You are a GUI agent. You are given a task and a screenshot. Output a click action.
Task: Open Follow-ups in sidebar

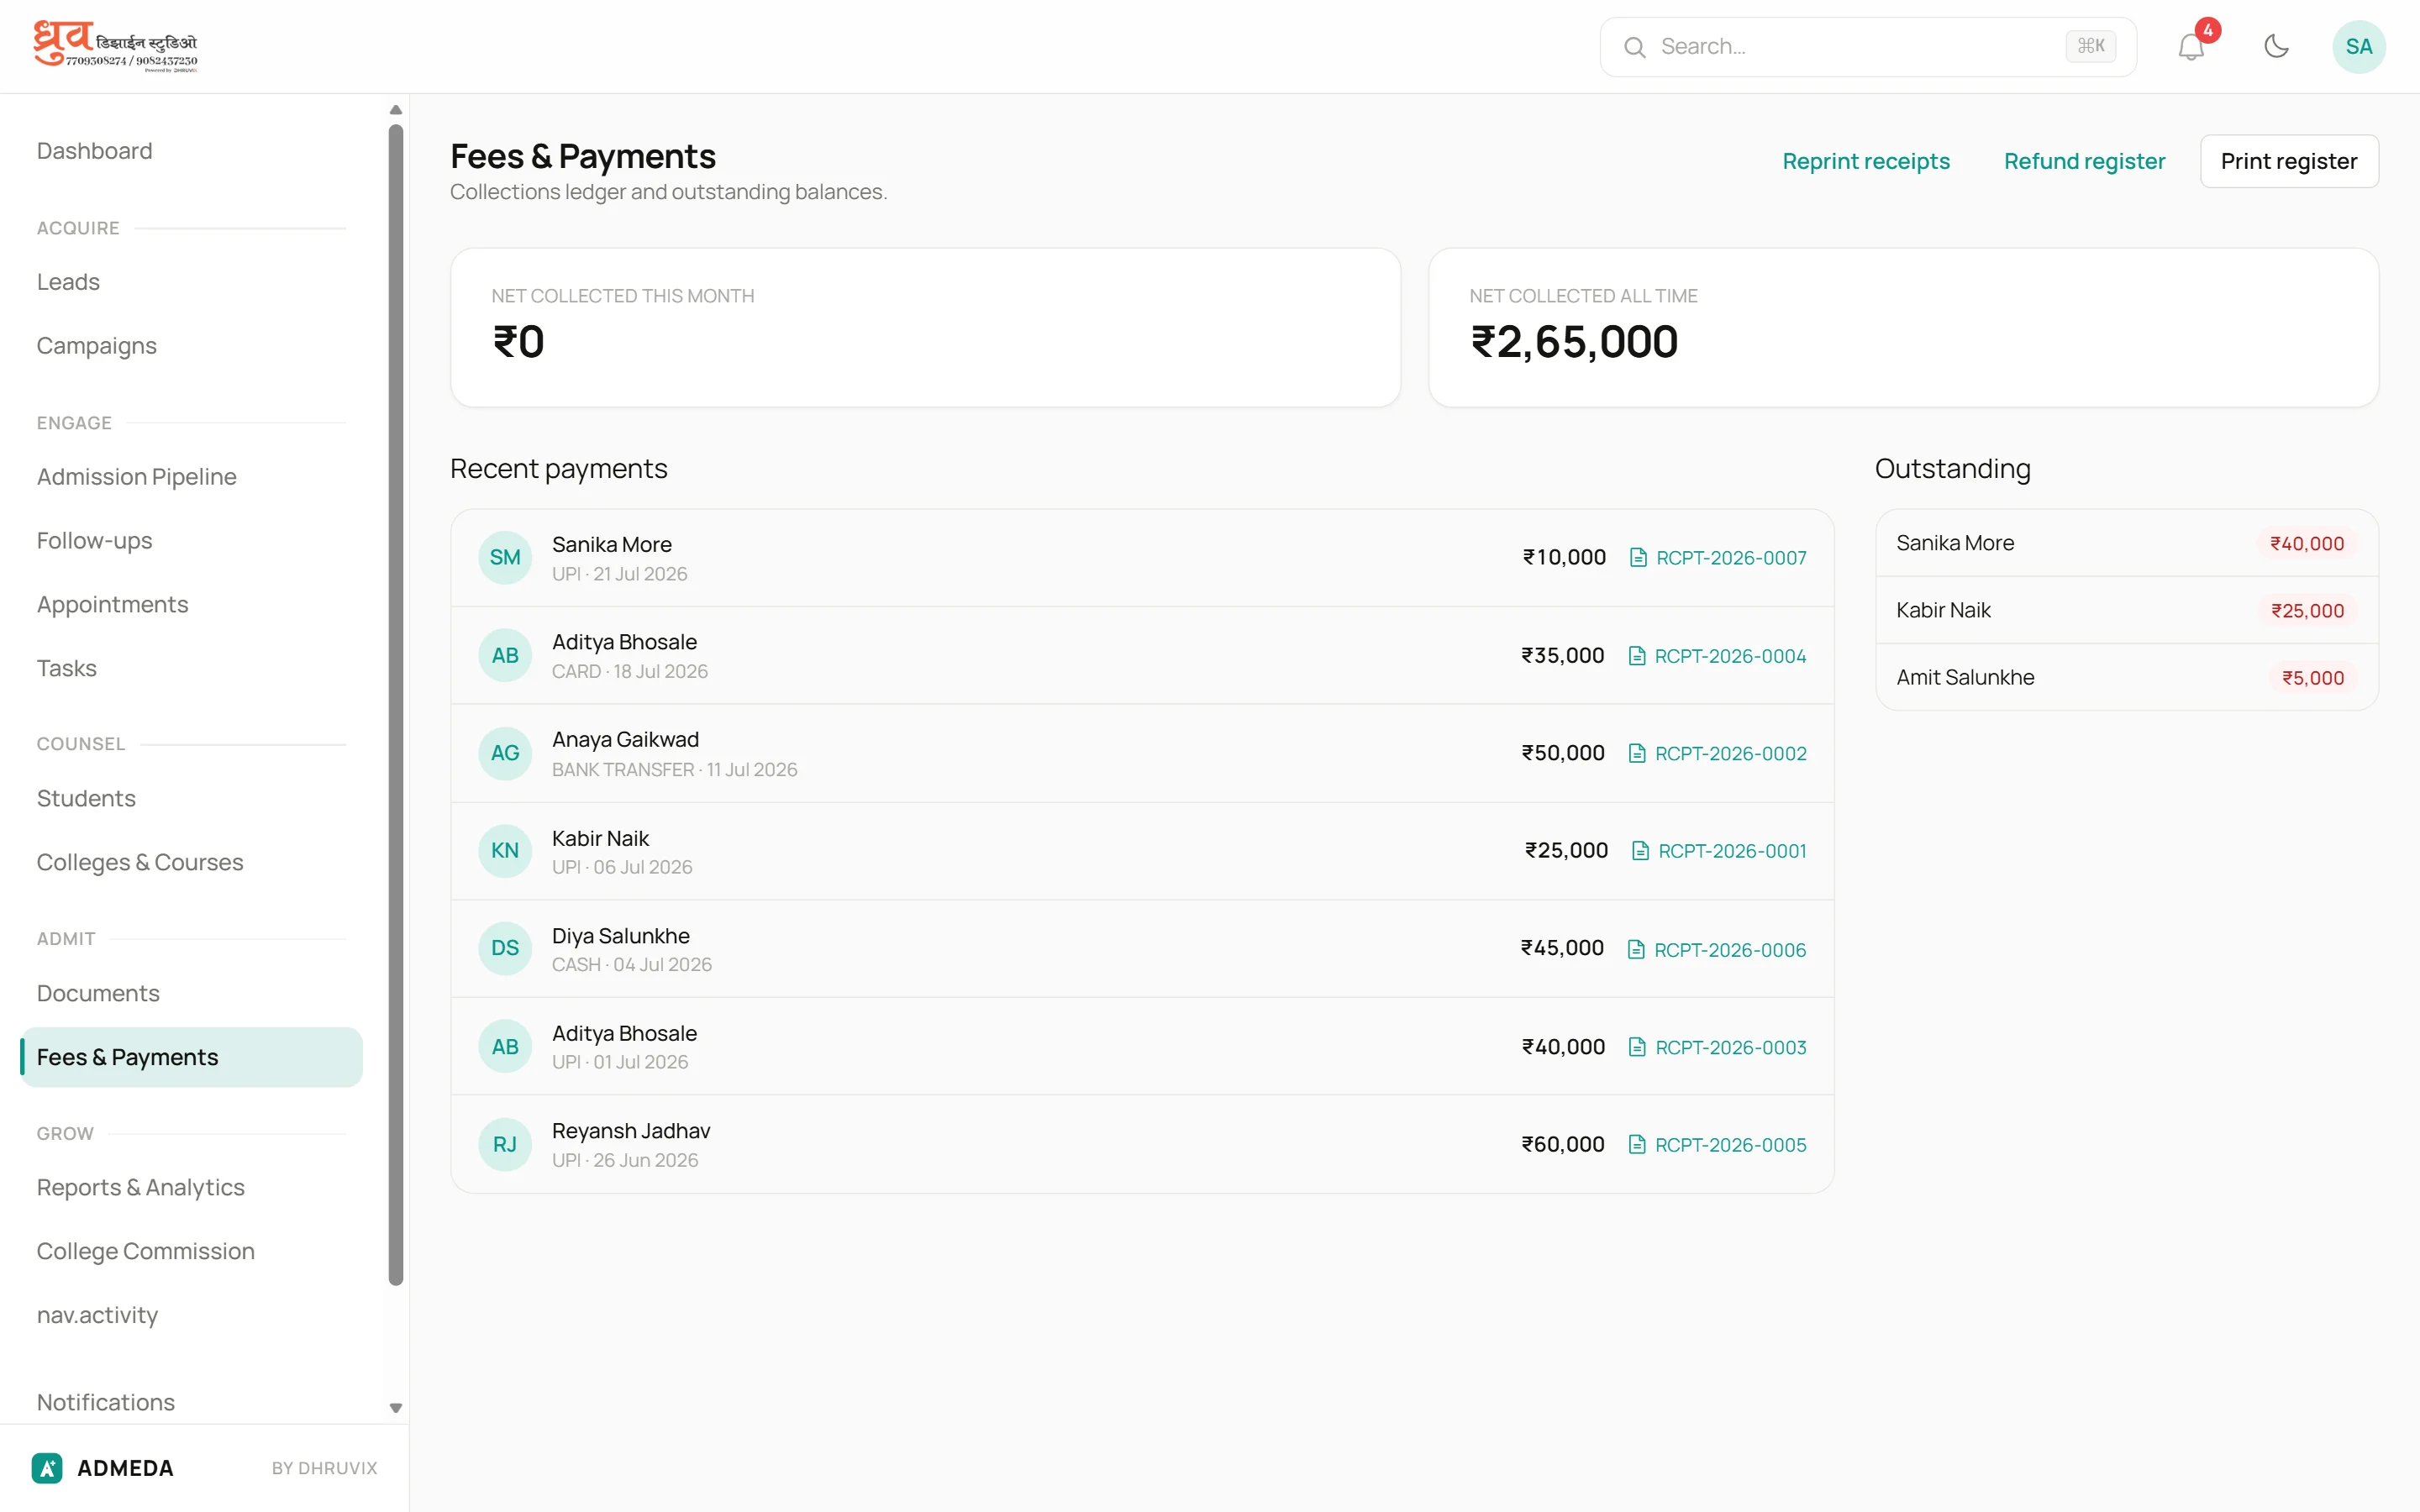click(x=94, y=541)
